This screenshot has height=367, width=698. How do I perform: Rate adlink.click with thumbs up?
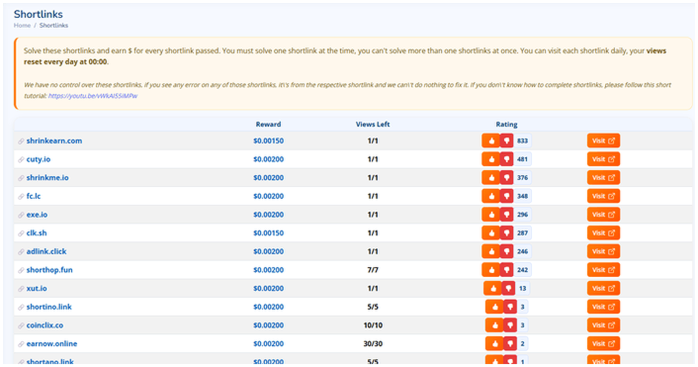coord(491,252)
